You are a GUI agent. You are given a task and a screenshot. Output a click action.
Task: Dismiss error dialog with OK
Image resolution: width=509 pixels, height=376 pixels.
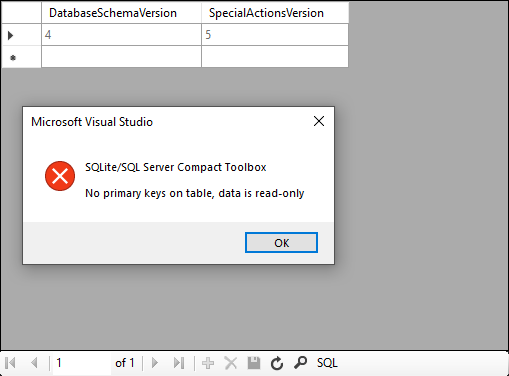[281, 243]
